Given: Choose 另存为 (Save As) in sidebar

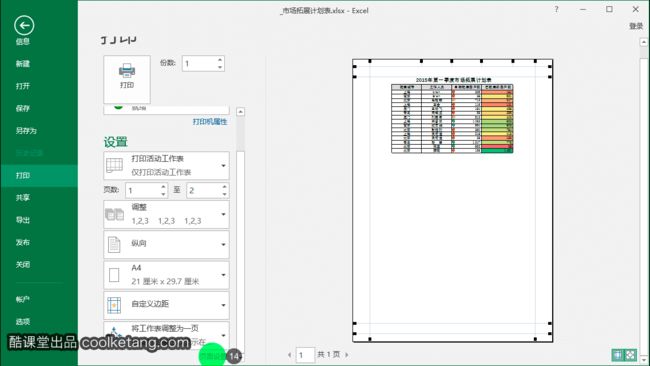Looking at the screenshot, I should (x=26, y=131).
